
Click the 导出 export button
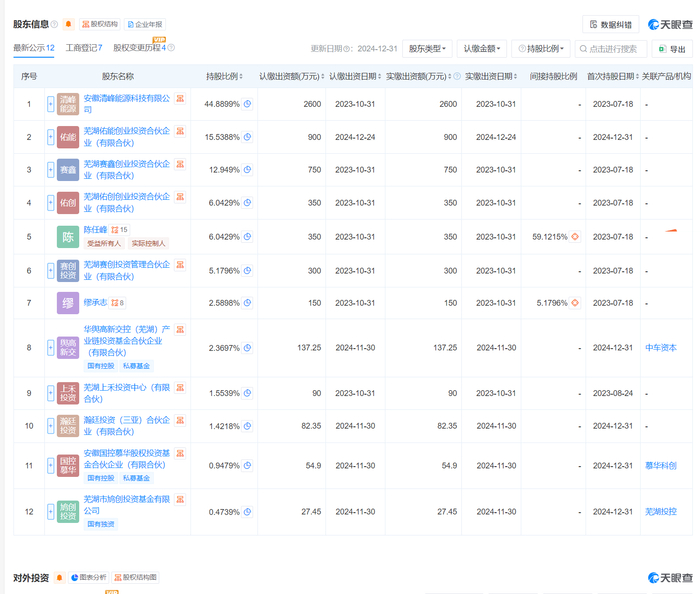[672, 49]
